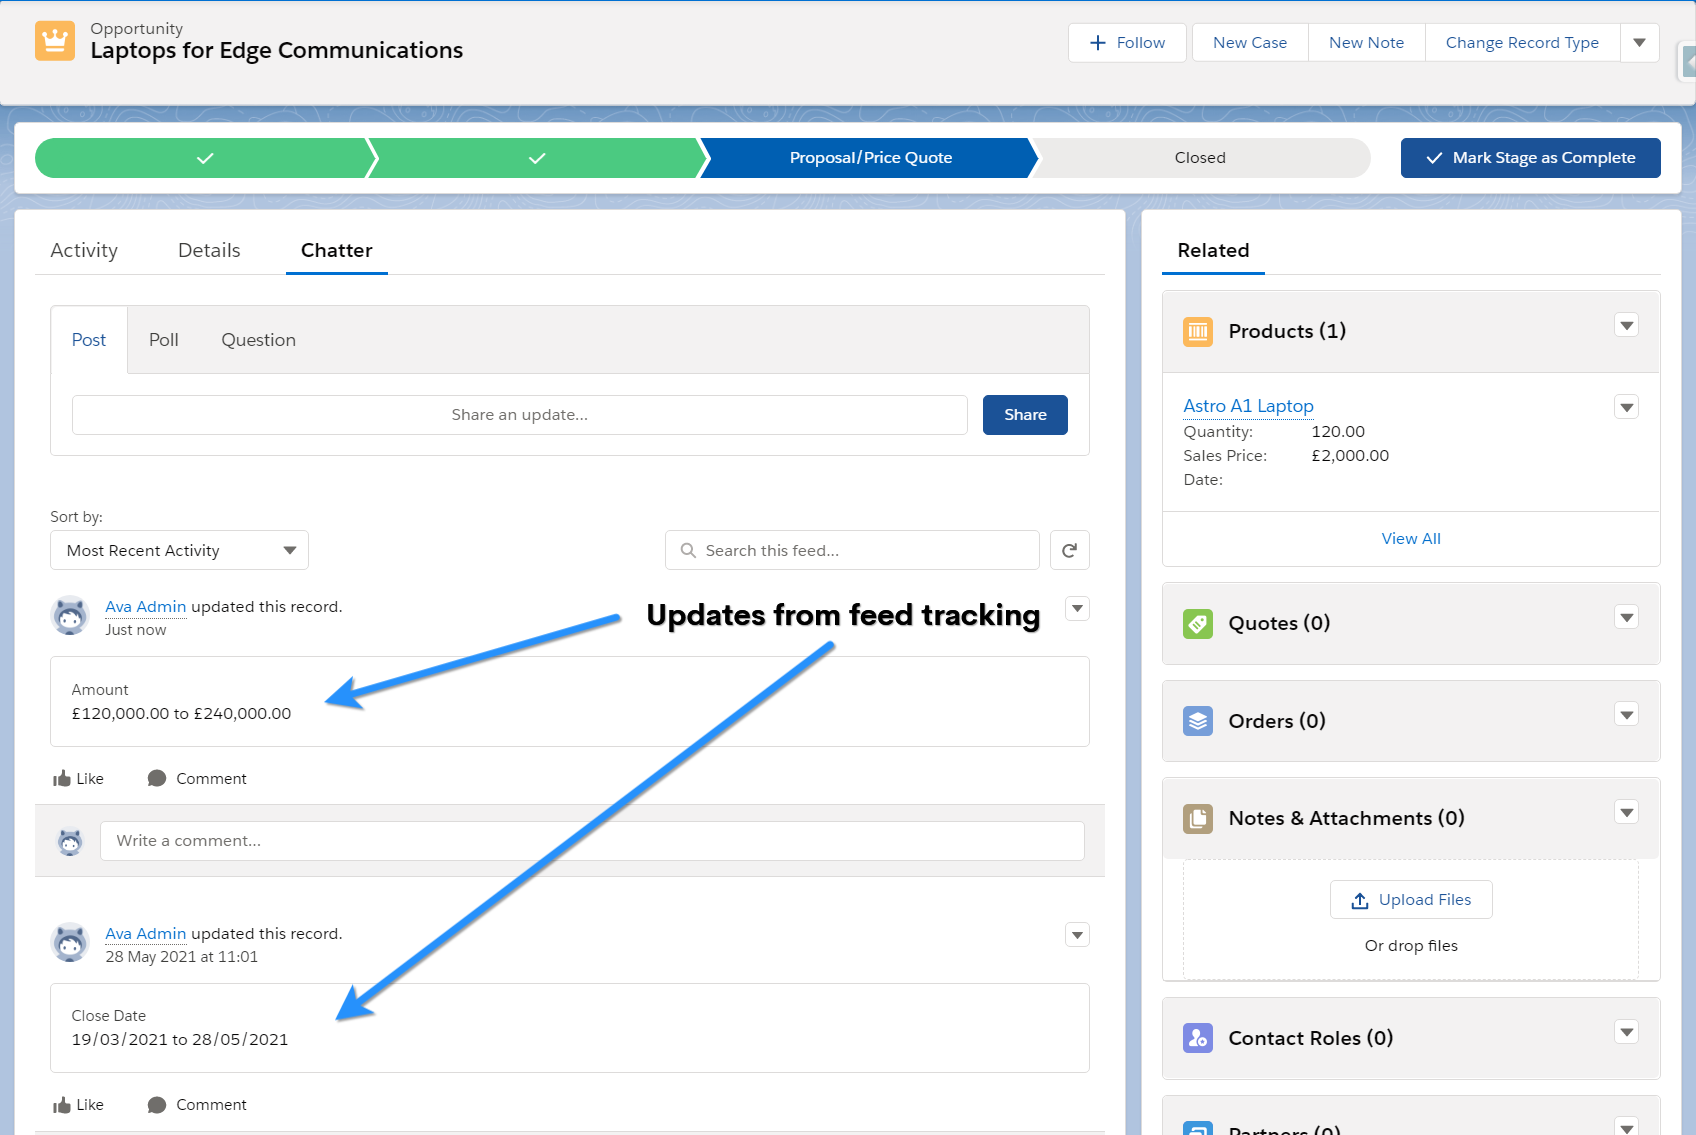Open the Orders (0) related list heading
Screen dimensions: 1696x1135
(1277, 721)
